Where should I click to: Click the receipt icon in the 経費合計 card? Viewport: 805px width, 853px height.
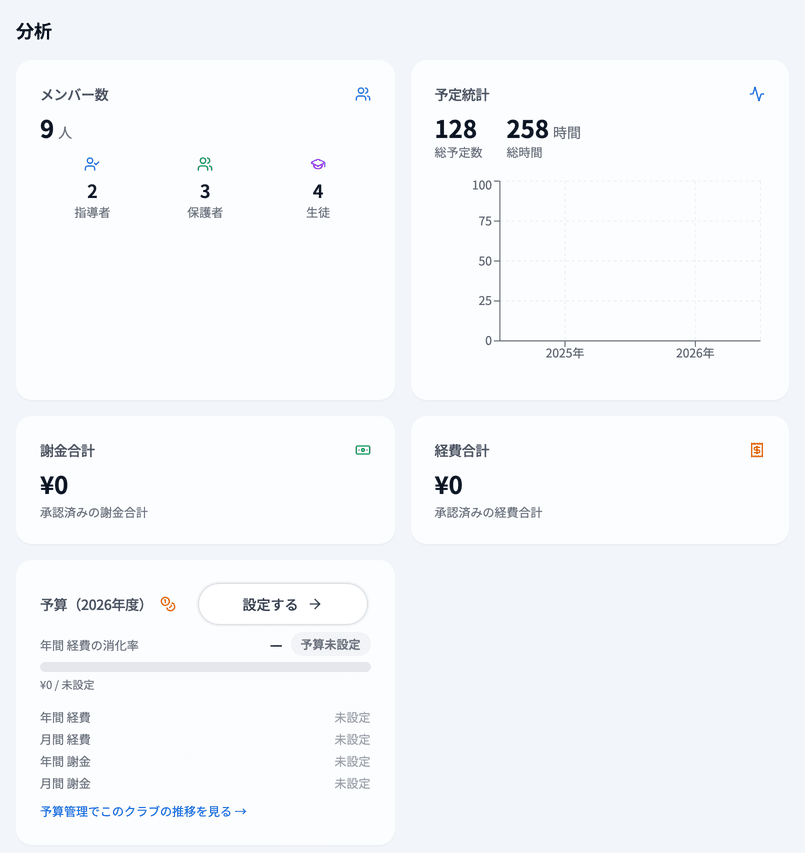pos(757,450)
